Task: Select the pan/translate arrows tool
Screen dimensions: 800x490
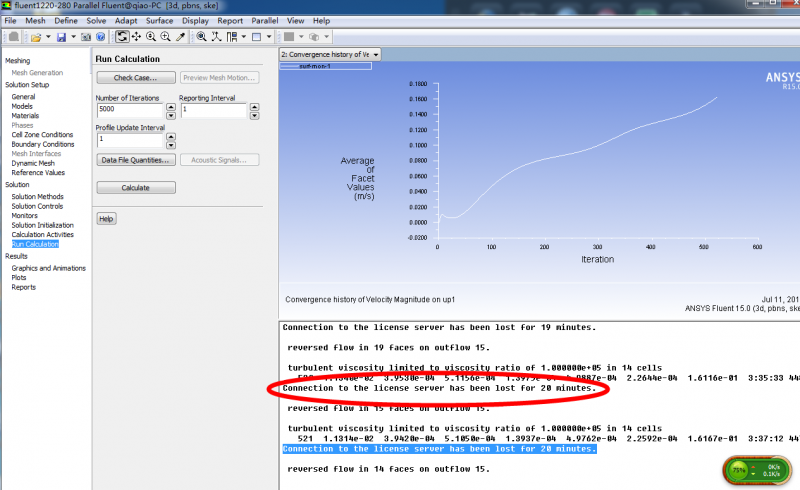Action: (136, 37)
